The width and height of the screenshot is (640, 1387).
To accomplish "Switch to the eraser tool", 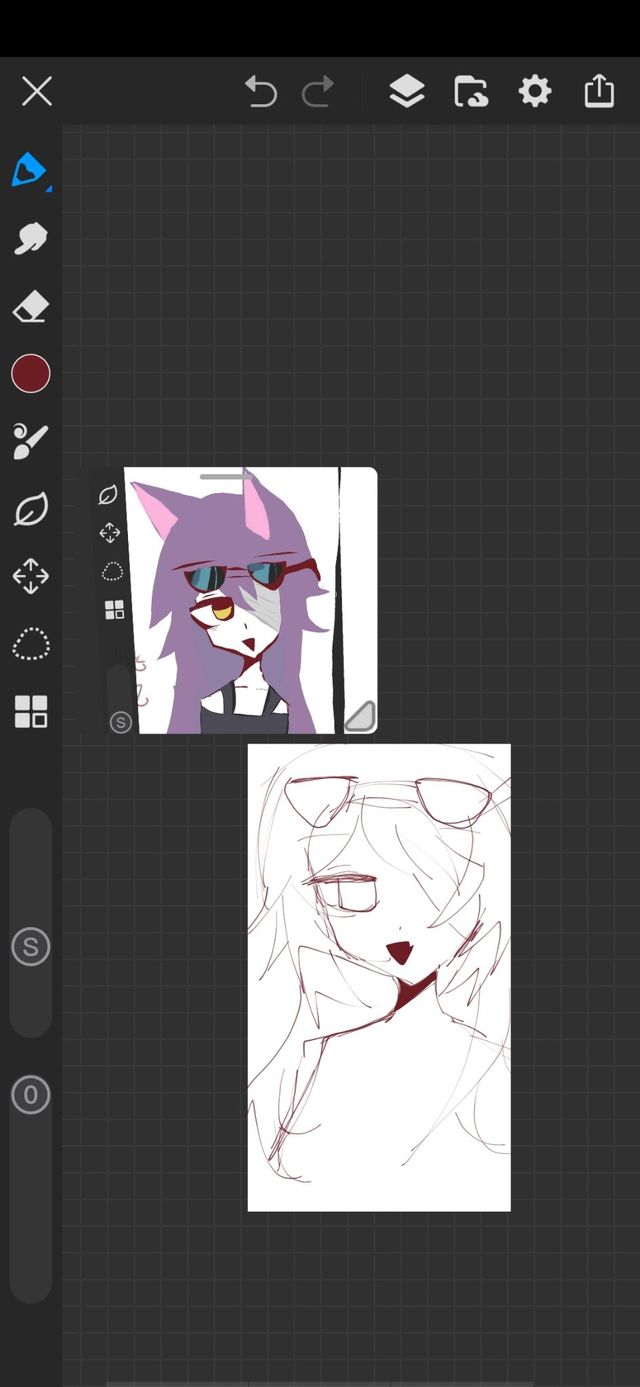I will pos(30,306).
